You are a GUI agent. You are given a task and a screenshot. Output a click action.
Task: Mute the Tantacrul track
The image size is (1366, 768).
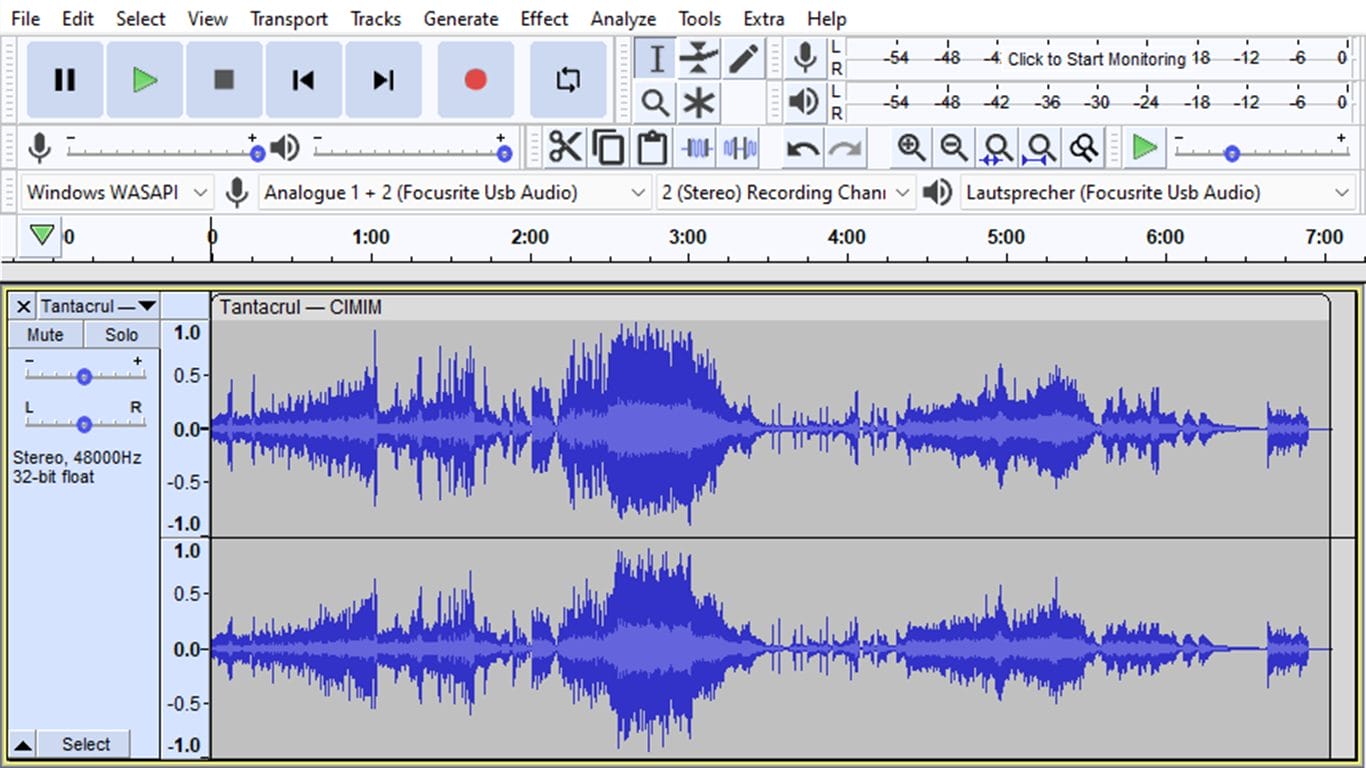coord(45,335)
